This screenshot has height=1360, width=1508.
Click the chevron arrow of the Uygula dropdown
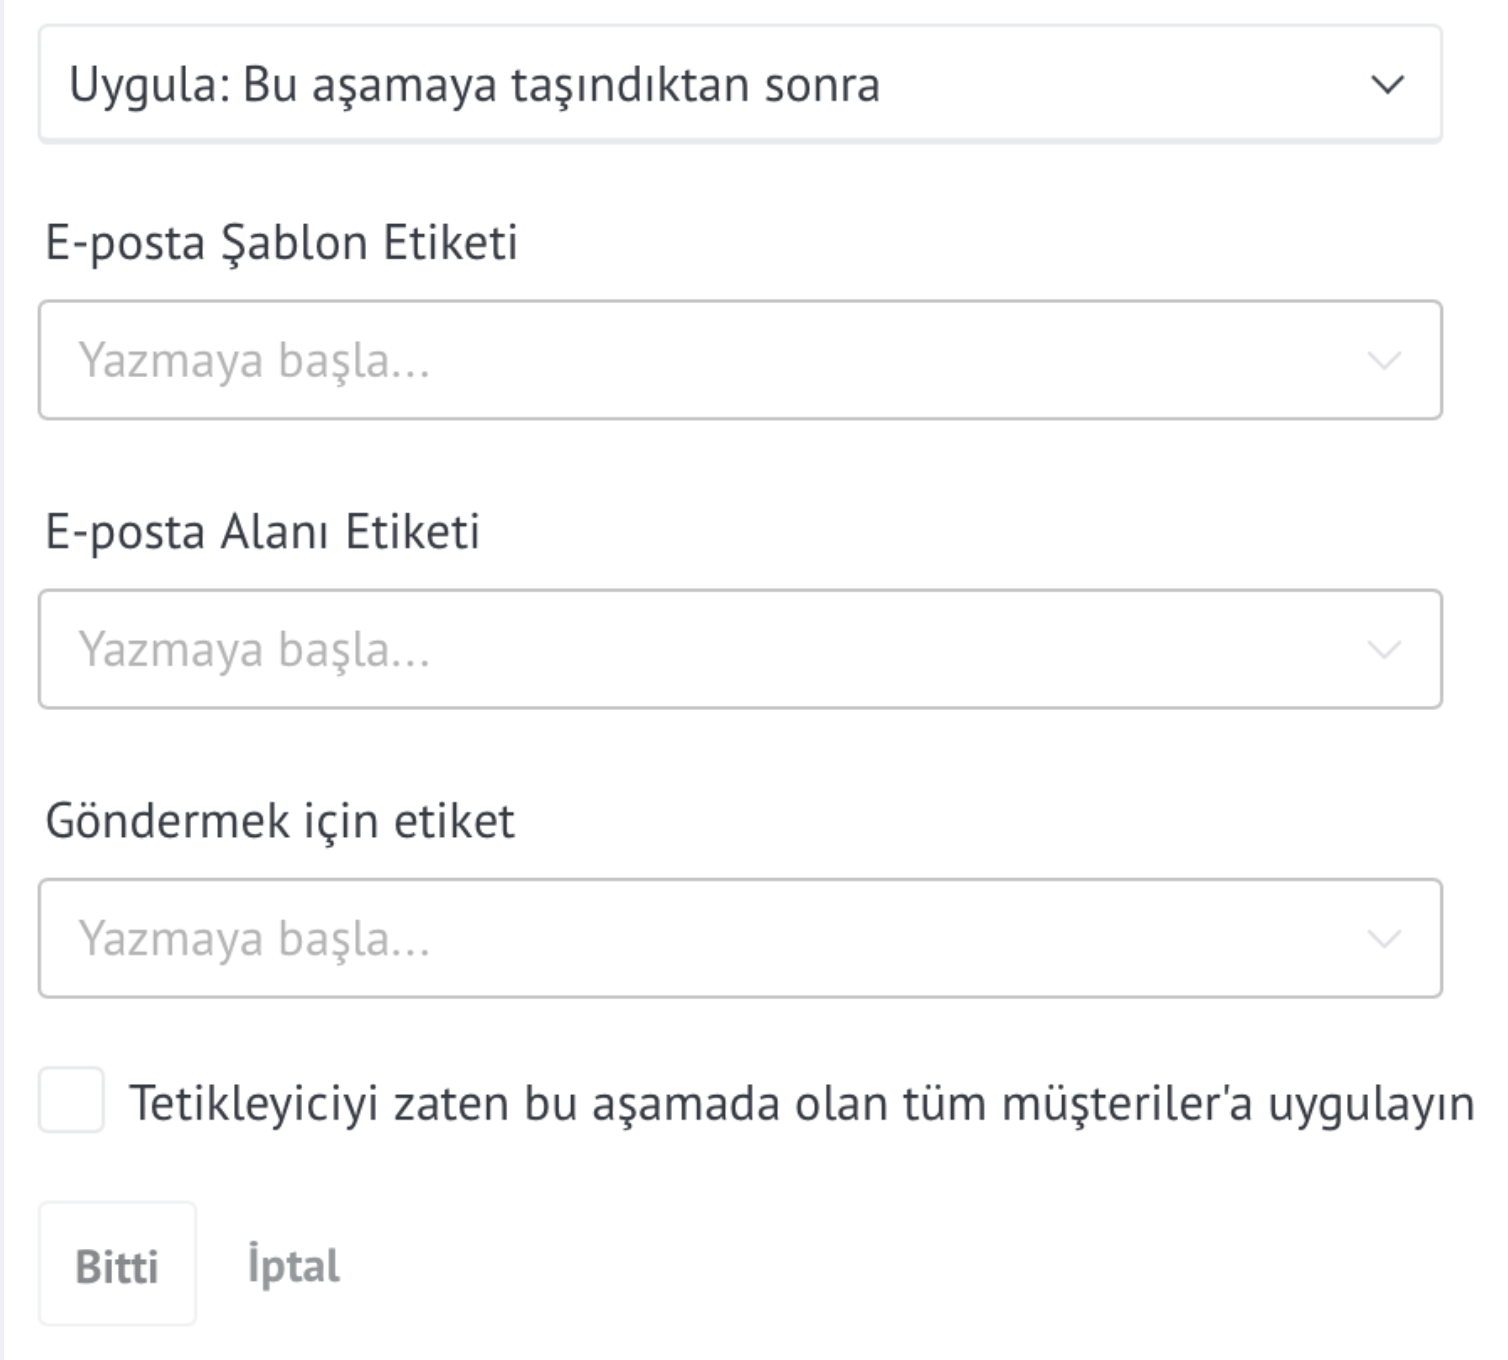coord(1387,85)
